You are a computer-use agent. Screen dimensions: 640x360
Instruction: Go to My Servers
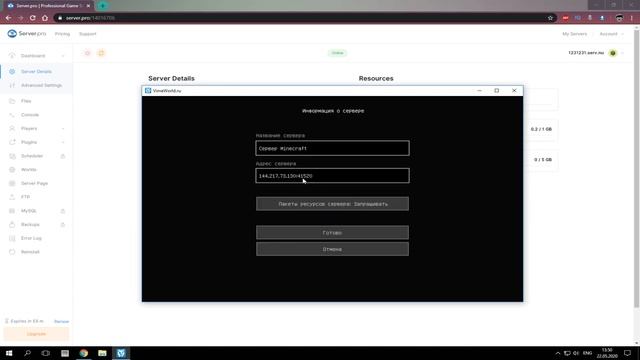pos(575,34)
